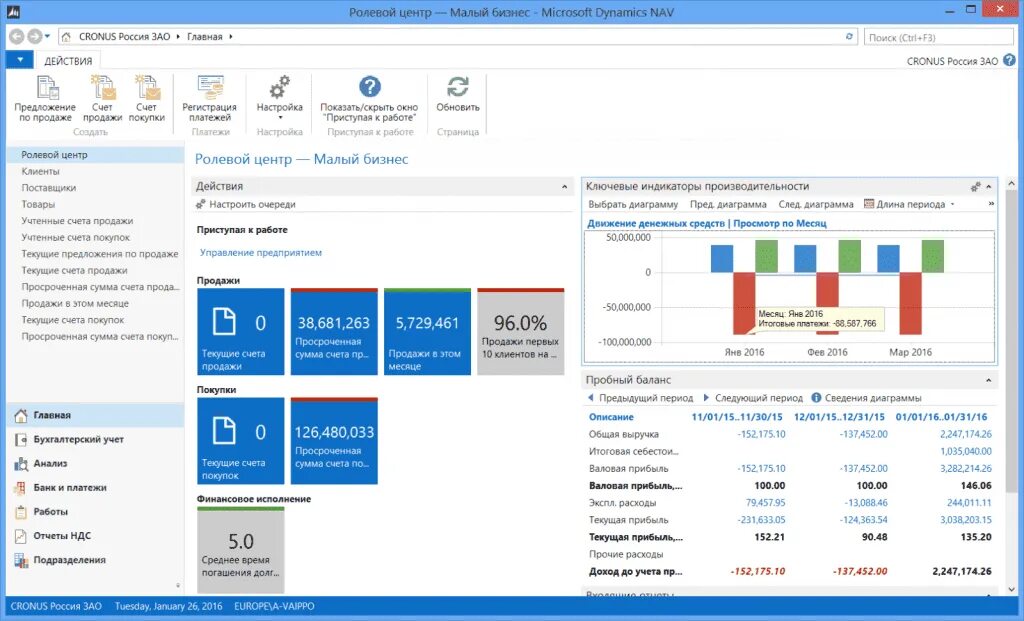Open the 5.0 Среднее время погашения tile

pos(240,550)
